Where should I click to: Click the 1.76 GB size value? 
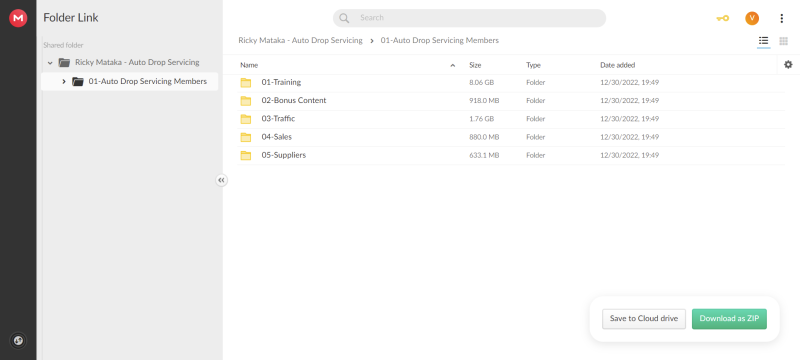pyautogui.click(x=482, y=119)
